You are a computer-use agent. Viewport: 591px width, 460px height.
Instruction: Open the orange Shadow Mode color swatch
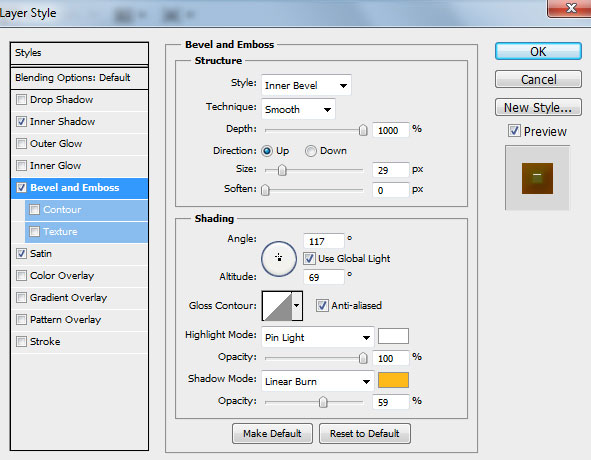[x=393, y=380]
